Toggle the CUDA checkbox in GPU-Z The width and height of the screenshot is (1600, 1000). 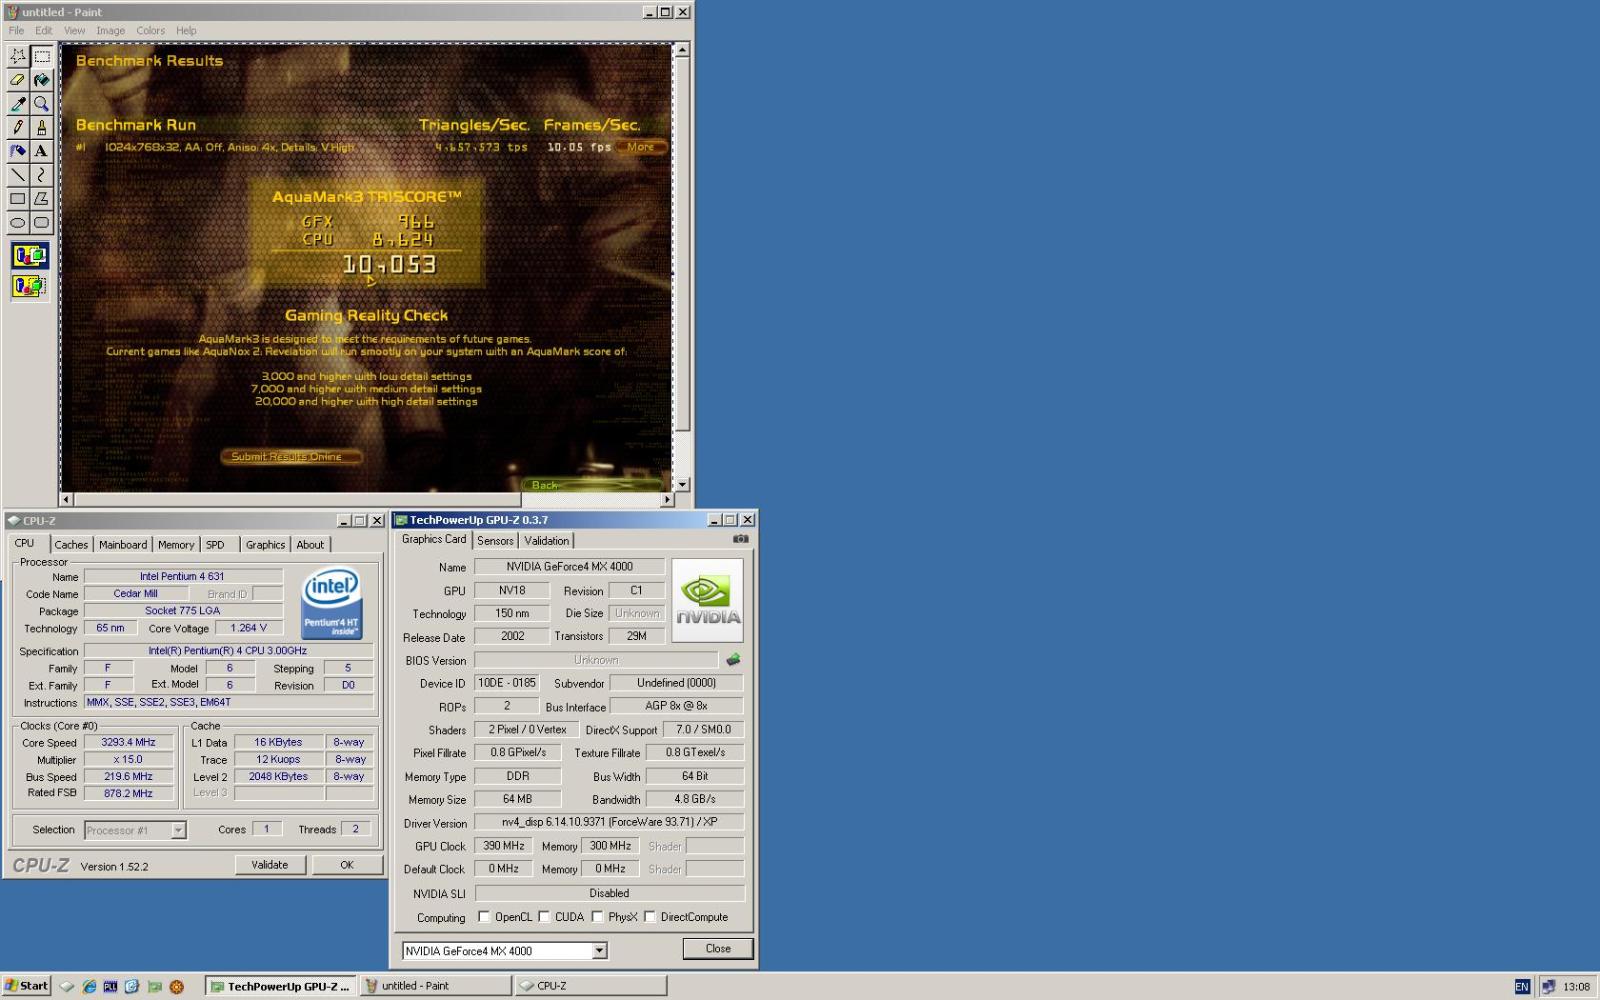pyautogui.click(x=544, y=916)
